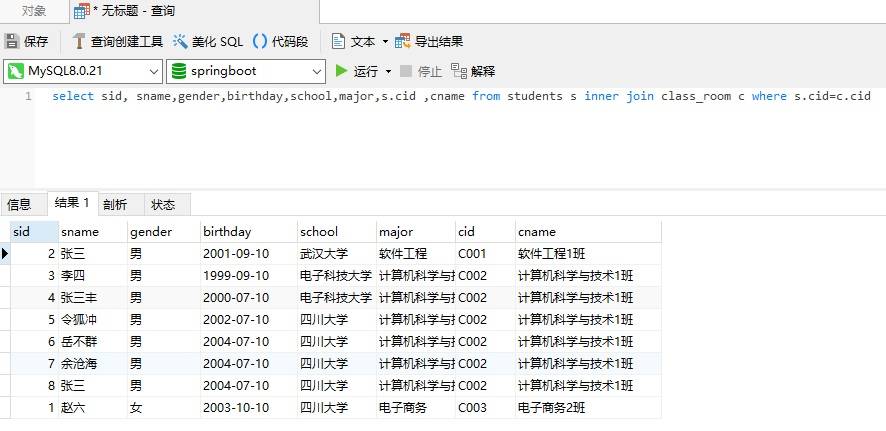Image resolution: width=886 pixels, height=431 pixels.
Task: Select the cell containing 令狐冲
Action: 78,320
